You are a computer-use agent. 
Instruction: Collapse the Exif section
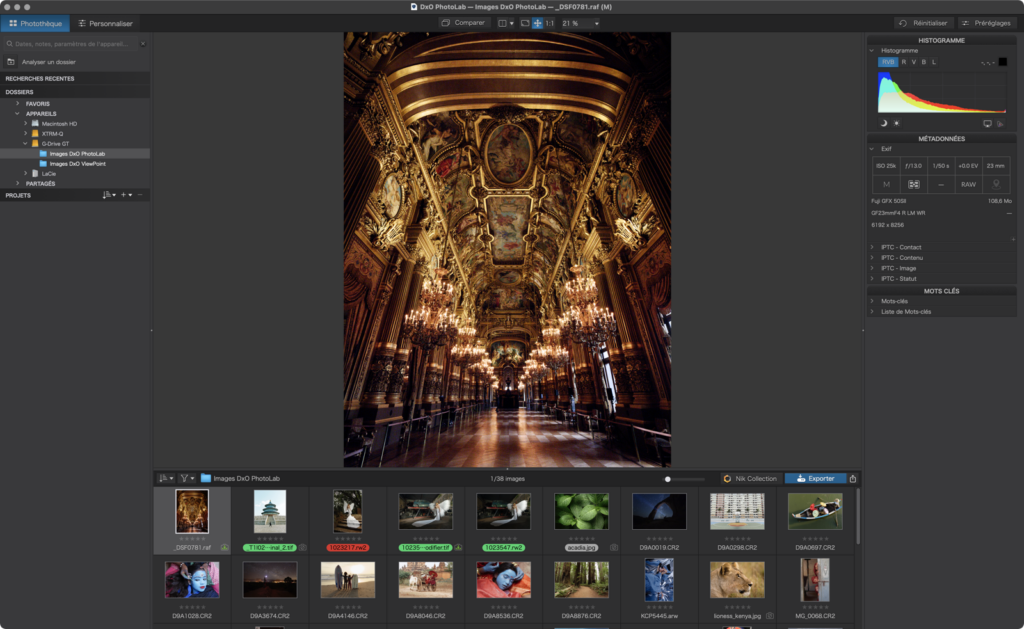[872, 149]
